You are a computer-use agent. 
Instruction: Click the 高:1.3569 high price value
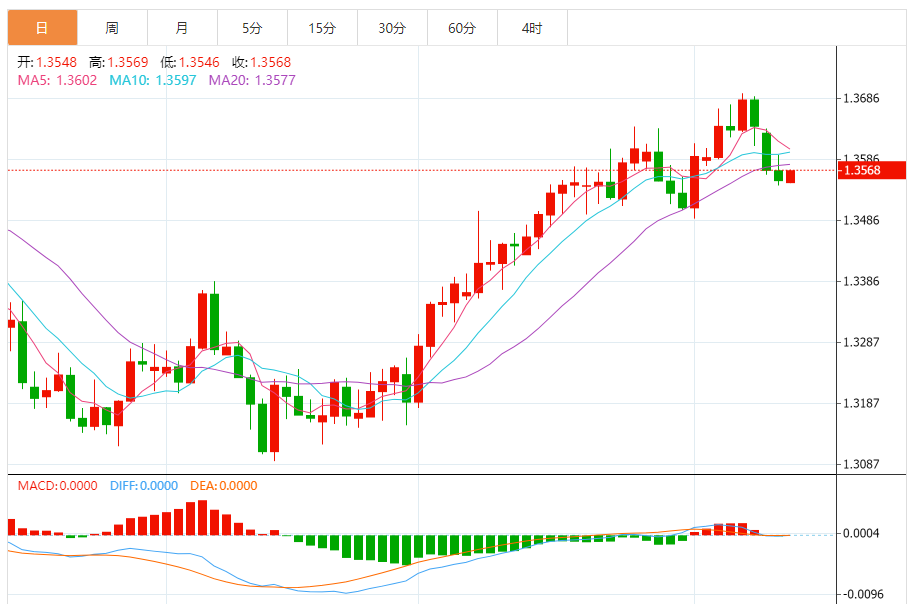tap(118, 62)
